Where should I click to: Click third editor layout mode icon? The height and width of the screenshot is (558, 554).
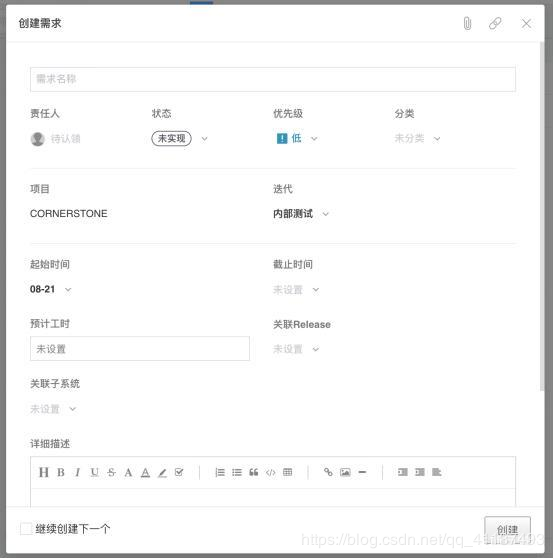pyautogui.click(x=437, y=472)
